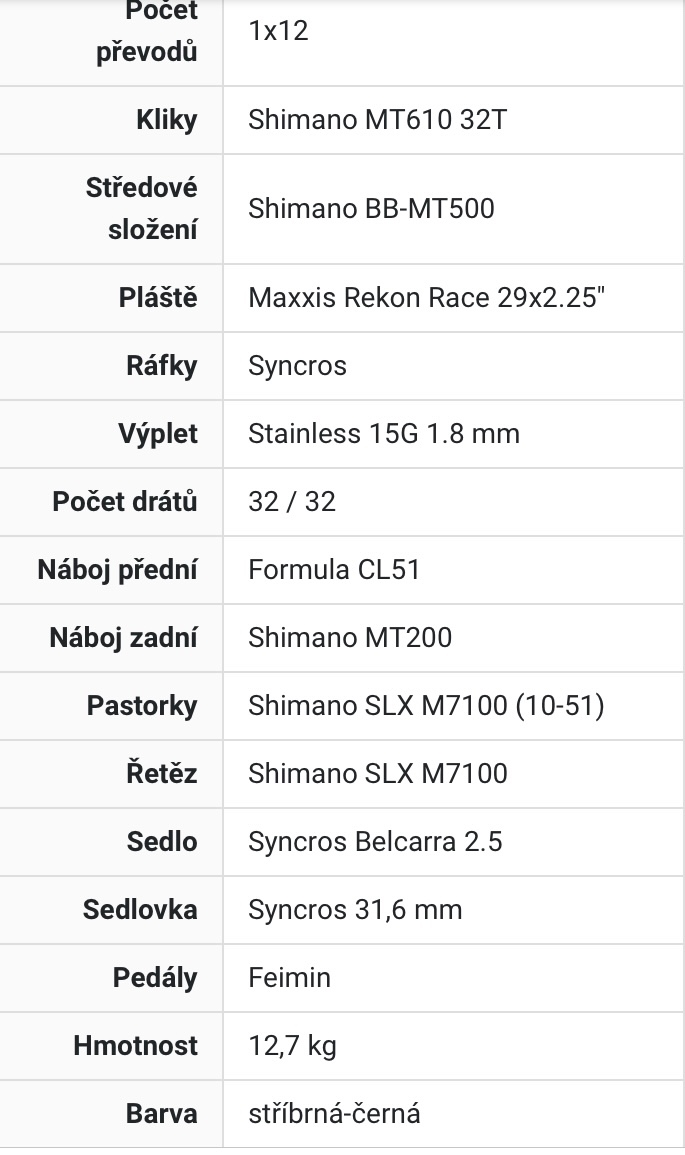Click the Maxxis Rekon Race tire value
Screen dimensions: 685x1155
click(427, 298)
